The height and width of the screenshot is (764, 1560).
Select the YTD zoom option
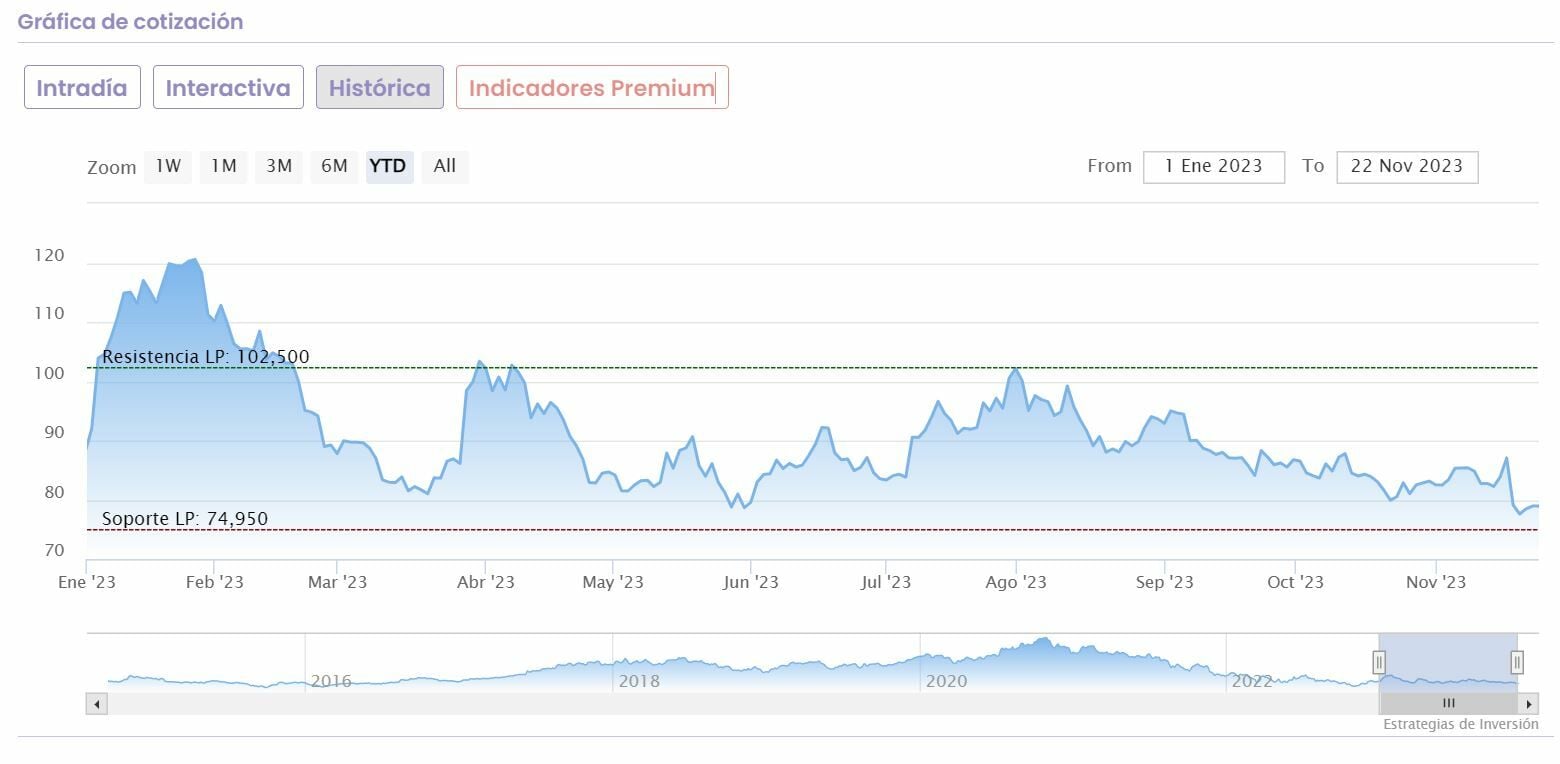(x=388, y=166)
